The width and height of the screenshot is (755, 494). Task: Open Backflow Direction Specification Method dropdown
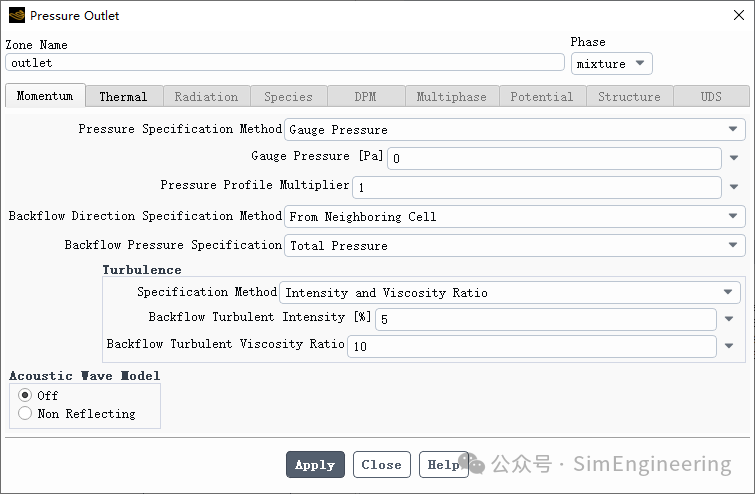(515, 217)
